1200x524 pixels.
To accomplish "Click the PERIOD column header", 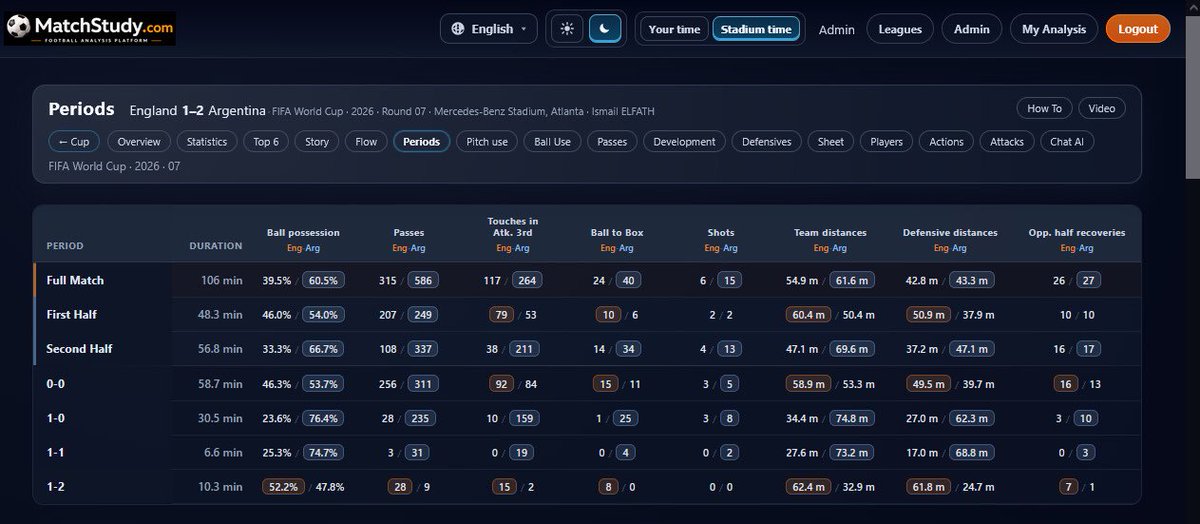I will coord(65,245).
